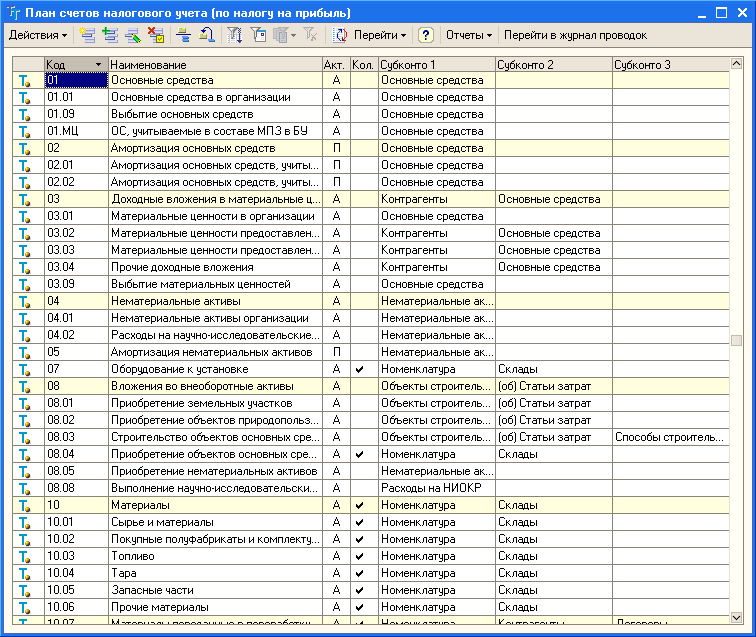Click the Edit current element pencil icon
Viewport: 756px width, 637px height.
[x=133, y=35]
